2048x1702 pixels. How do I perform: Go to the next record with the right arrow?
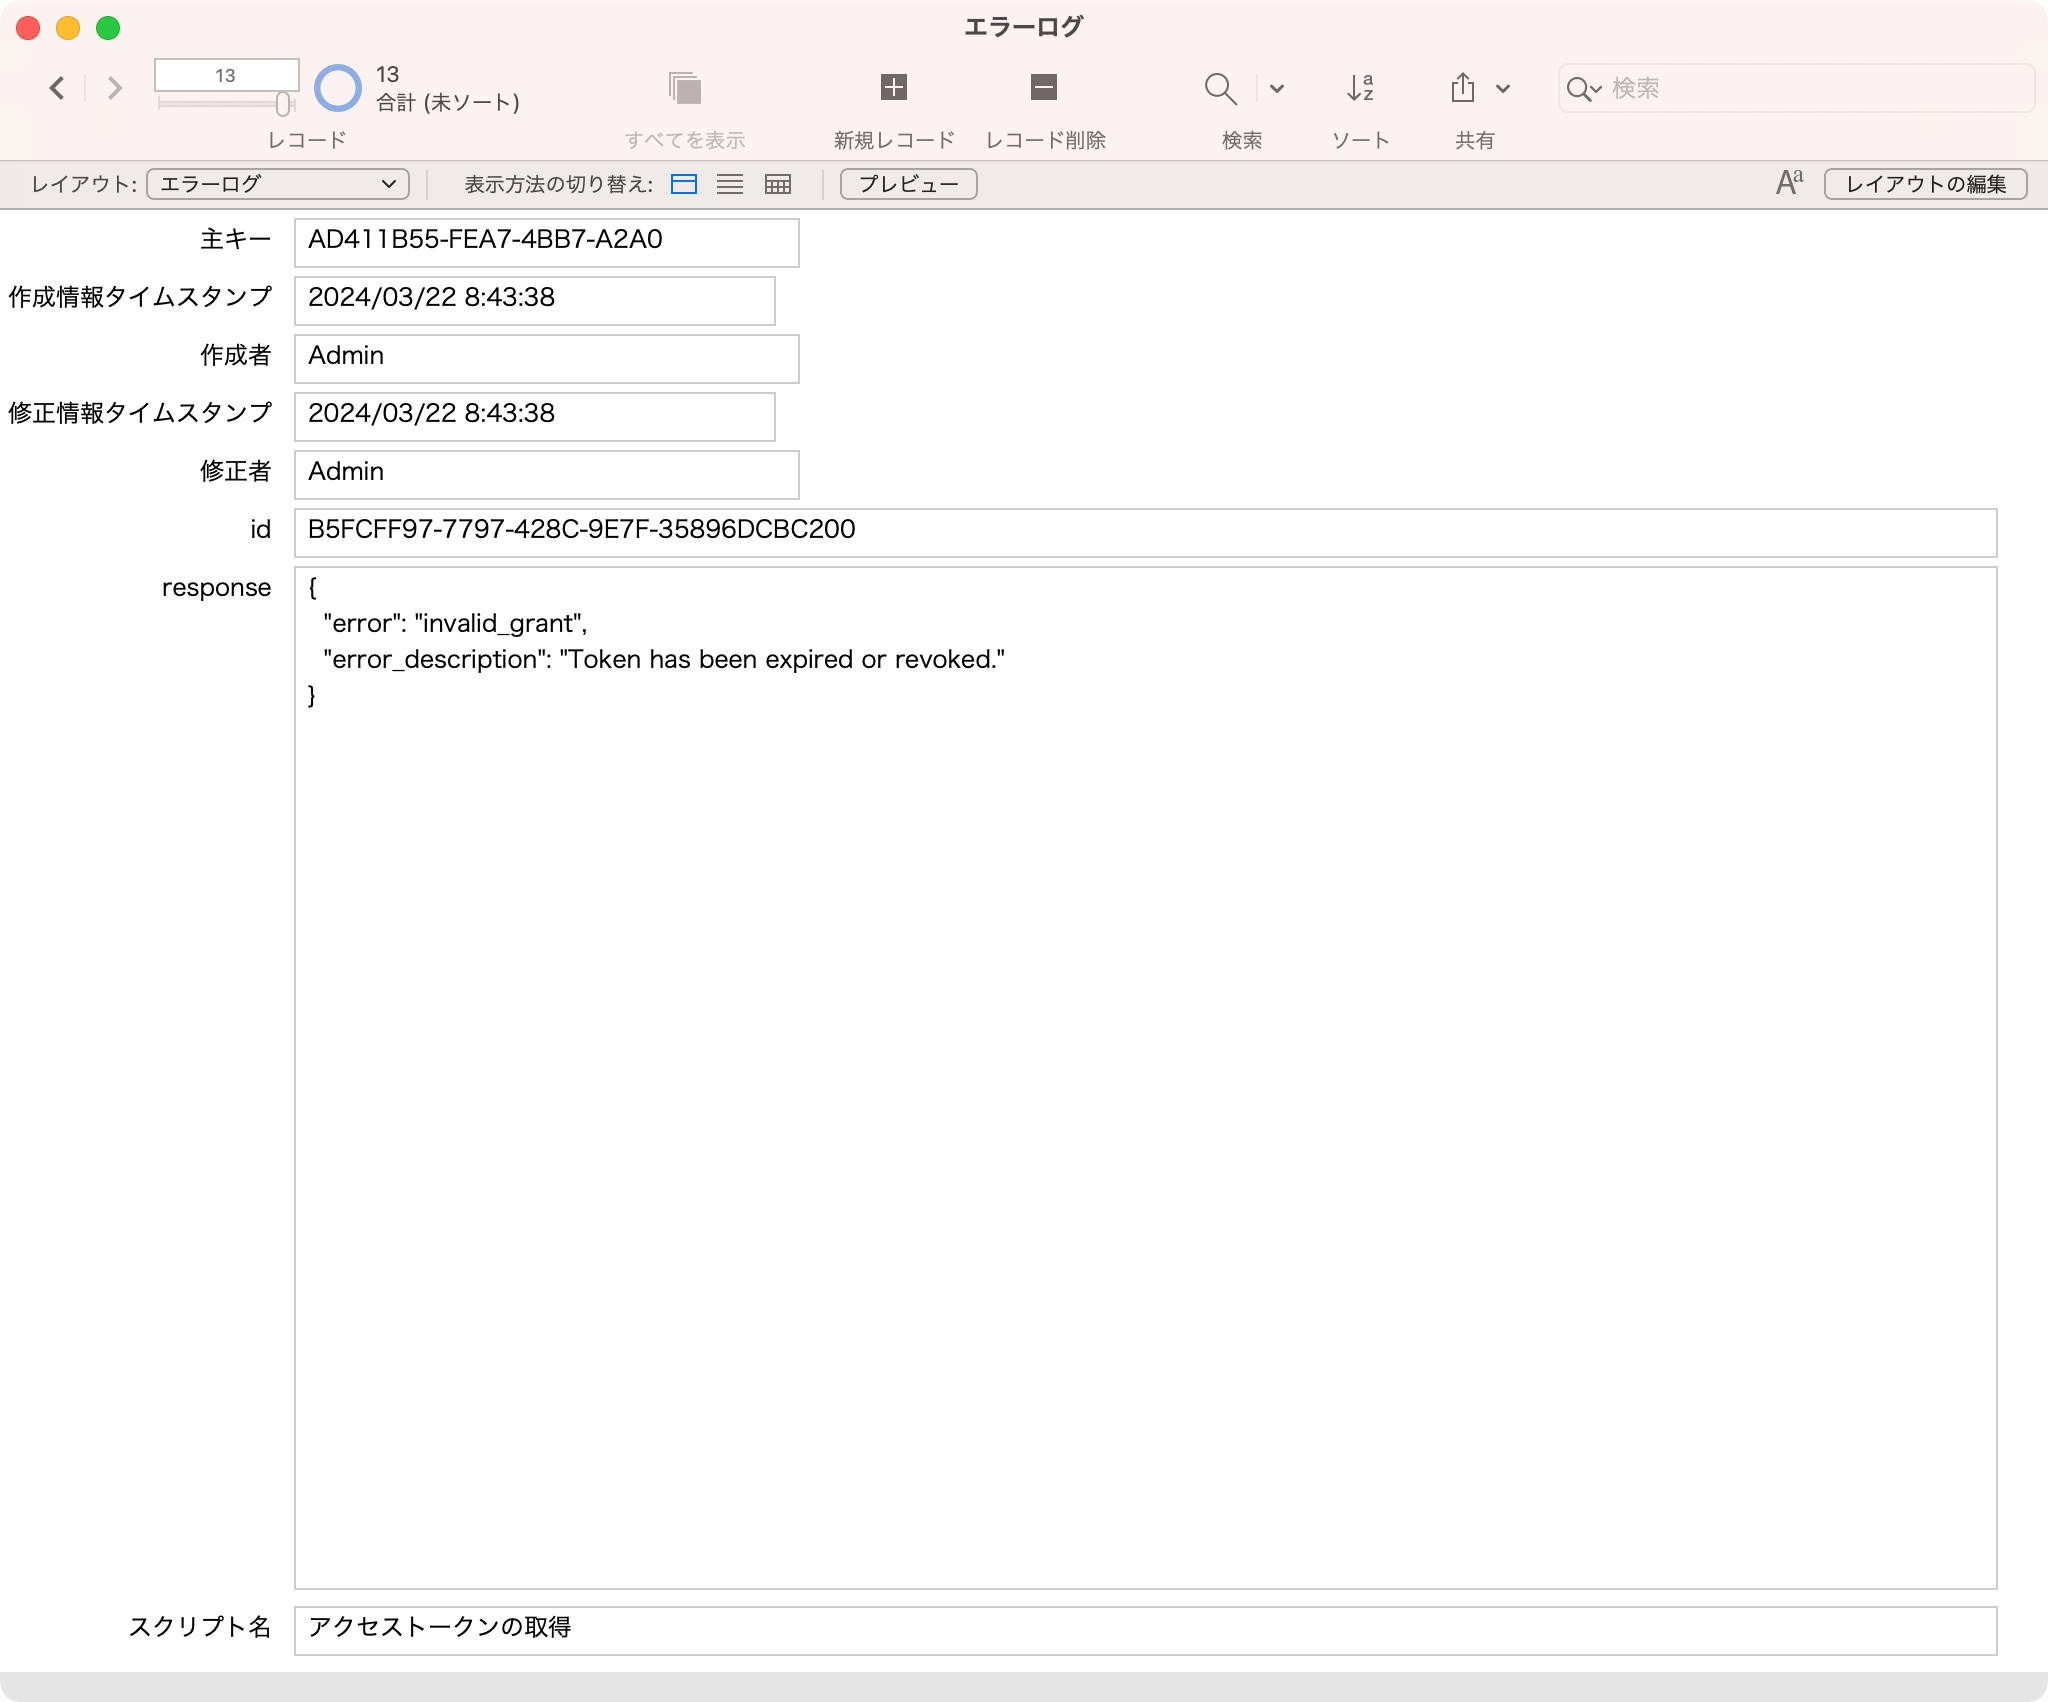click(115, 88)
